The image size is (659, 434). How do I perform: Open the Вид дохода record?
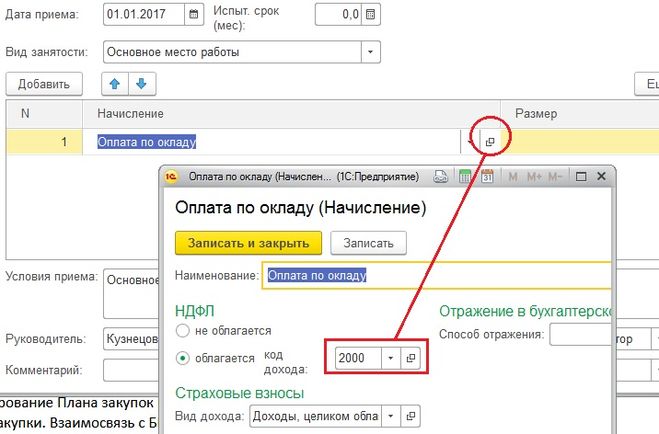tap(411, 416)
